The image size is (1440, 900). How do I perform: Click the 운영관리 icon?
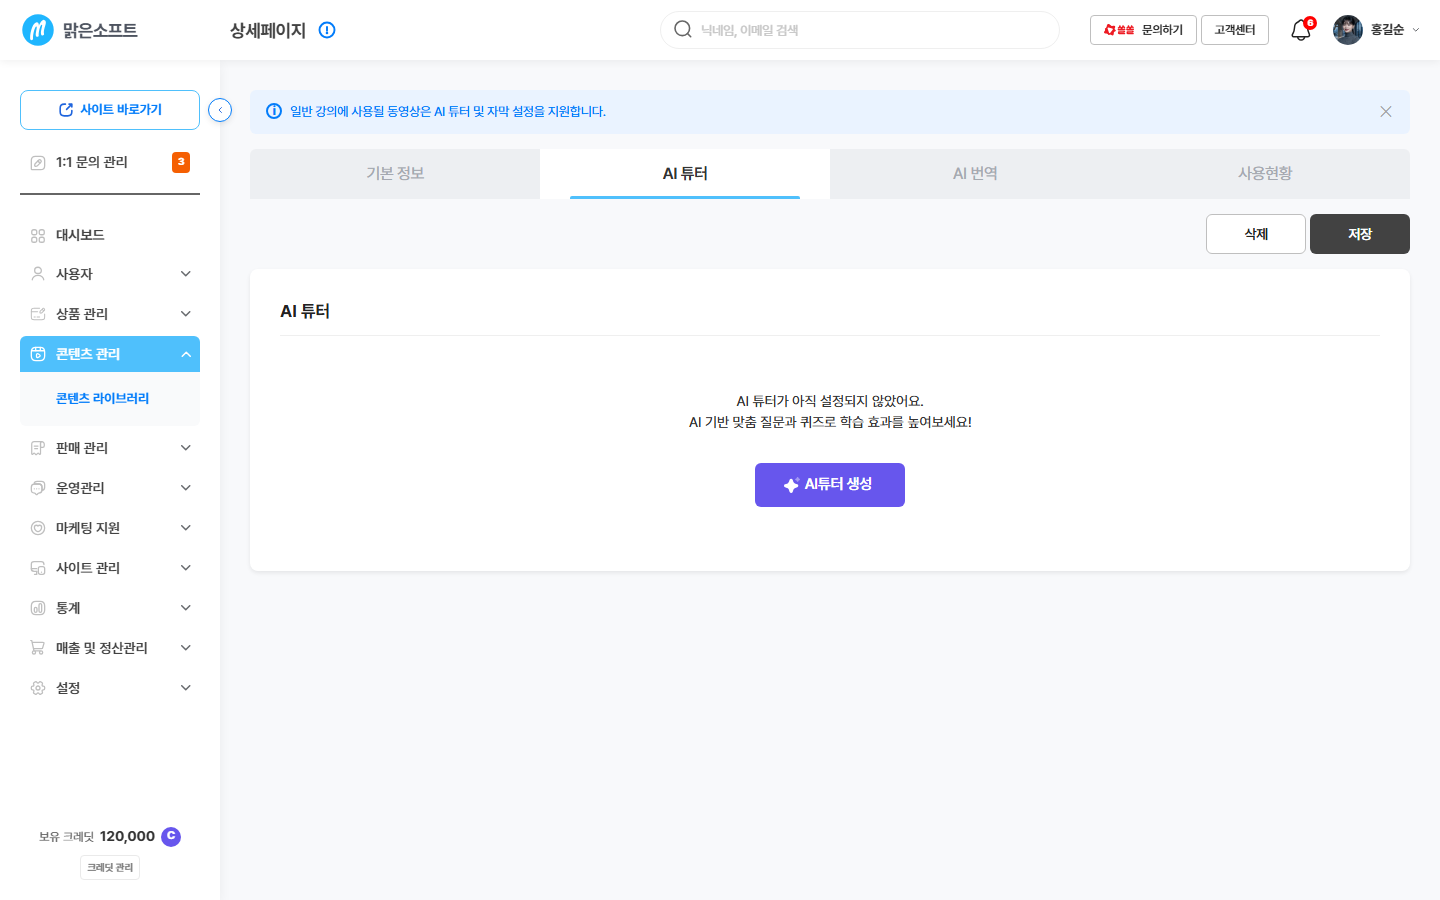coord(38,488)
